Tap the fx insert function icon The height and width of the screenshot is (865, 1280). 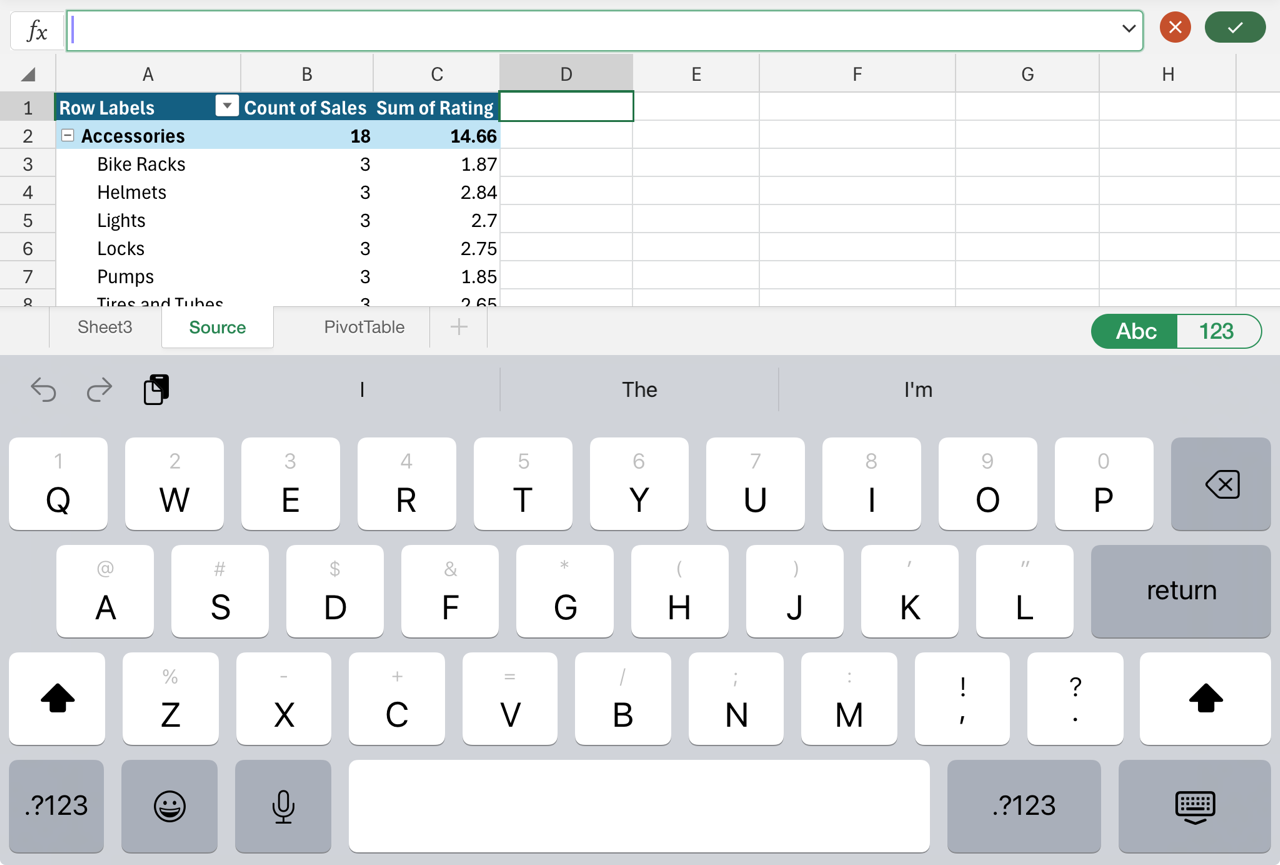click(x=37, y=30)
